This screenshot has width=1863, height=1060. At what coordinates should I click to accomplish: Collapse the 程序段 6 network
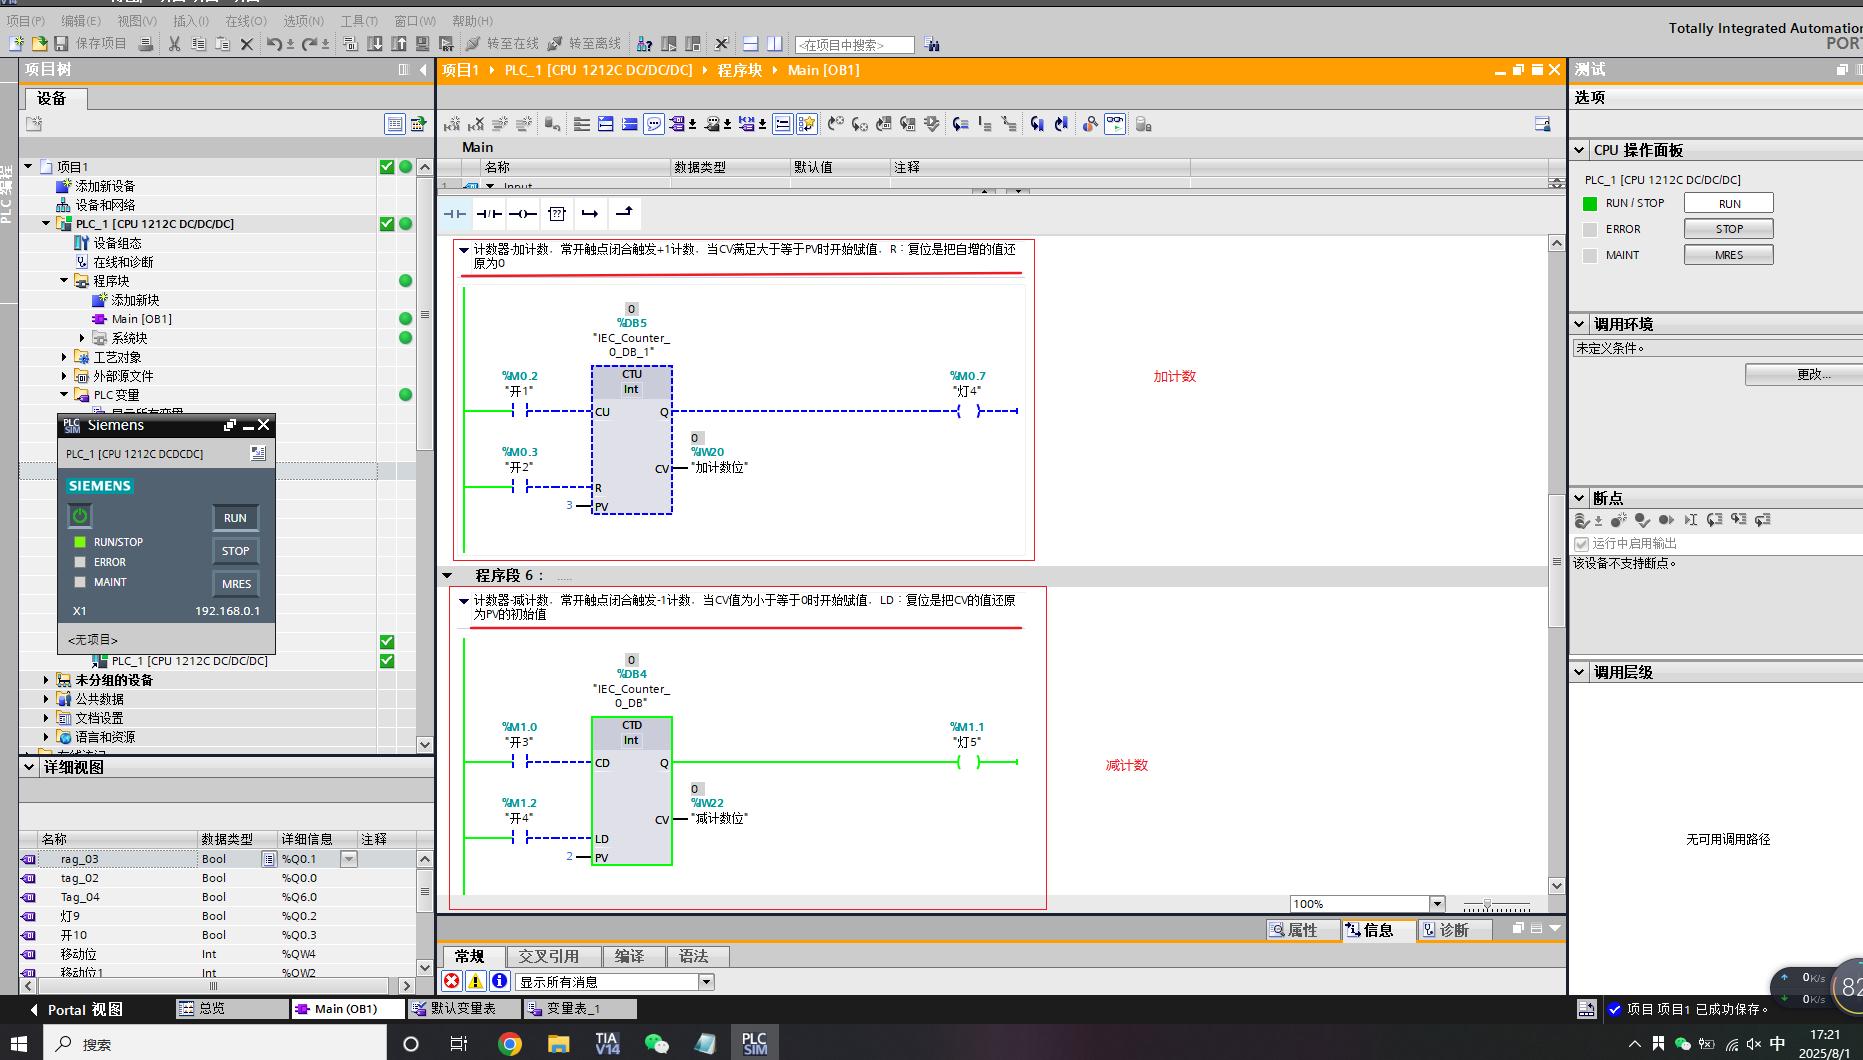(448, 576)
